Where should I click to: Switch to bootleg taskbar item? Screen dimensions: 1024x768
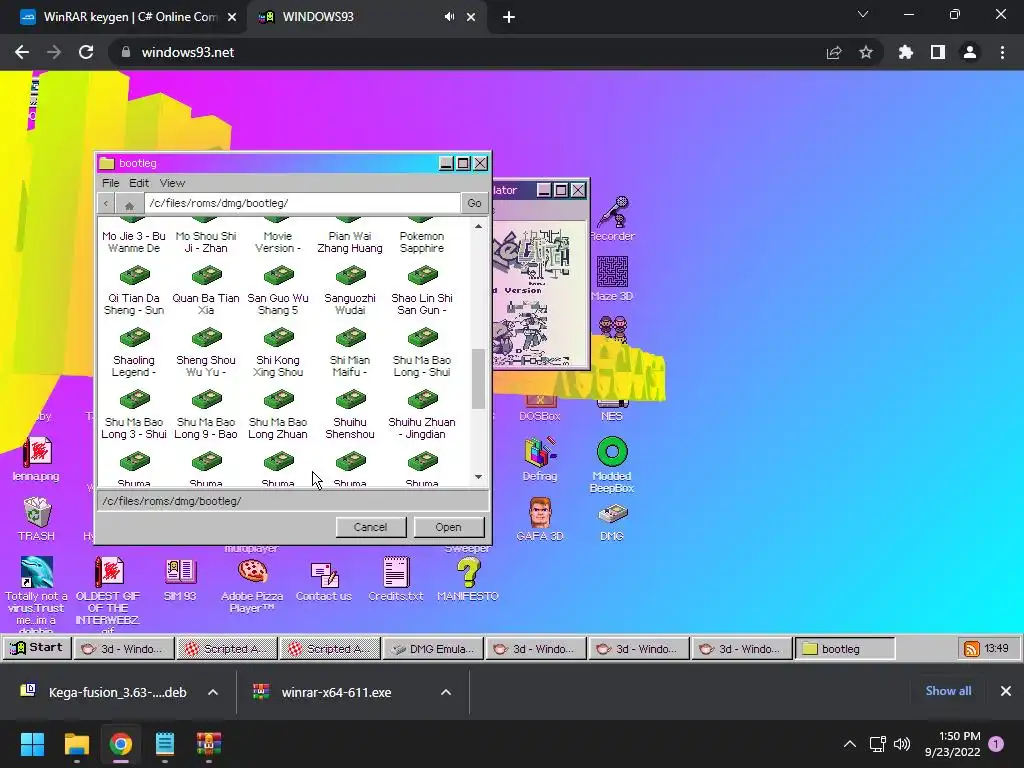coord(844,648)
